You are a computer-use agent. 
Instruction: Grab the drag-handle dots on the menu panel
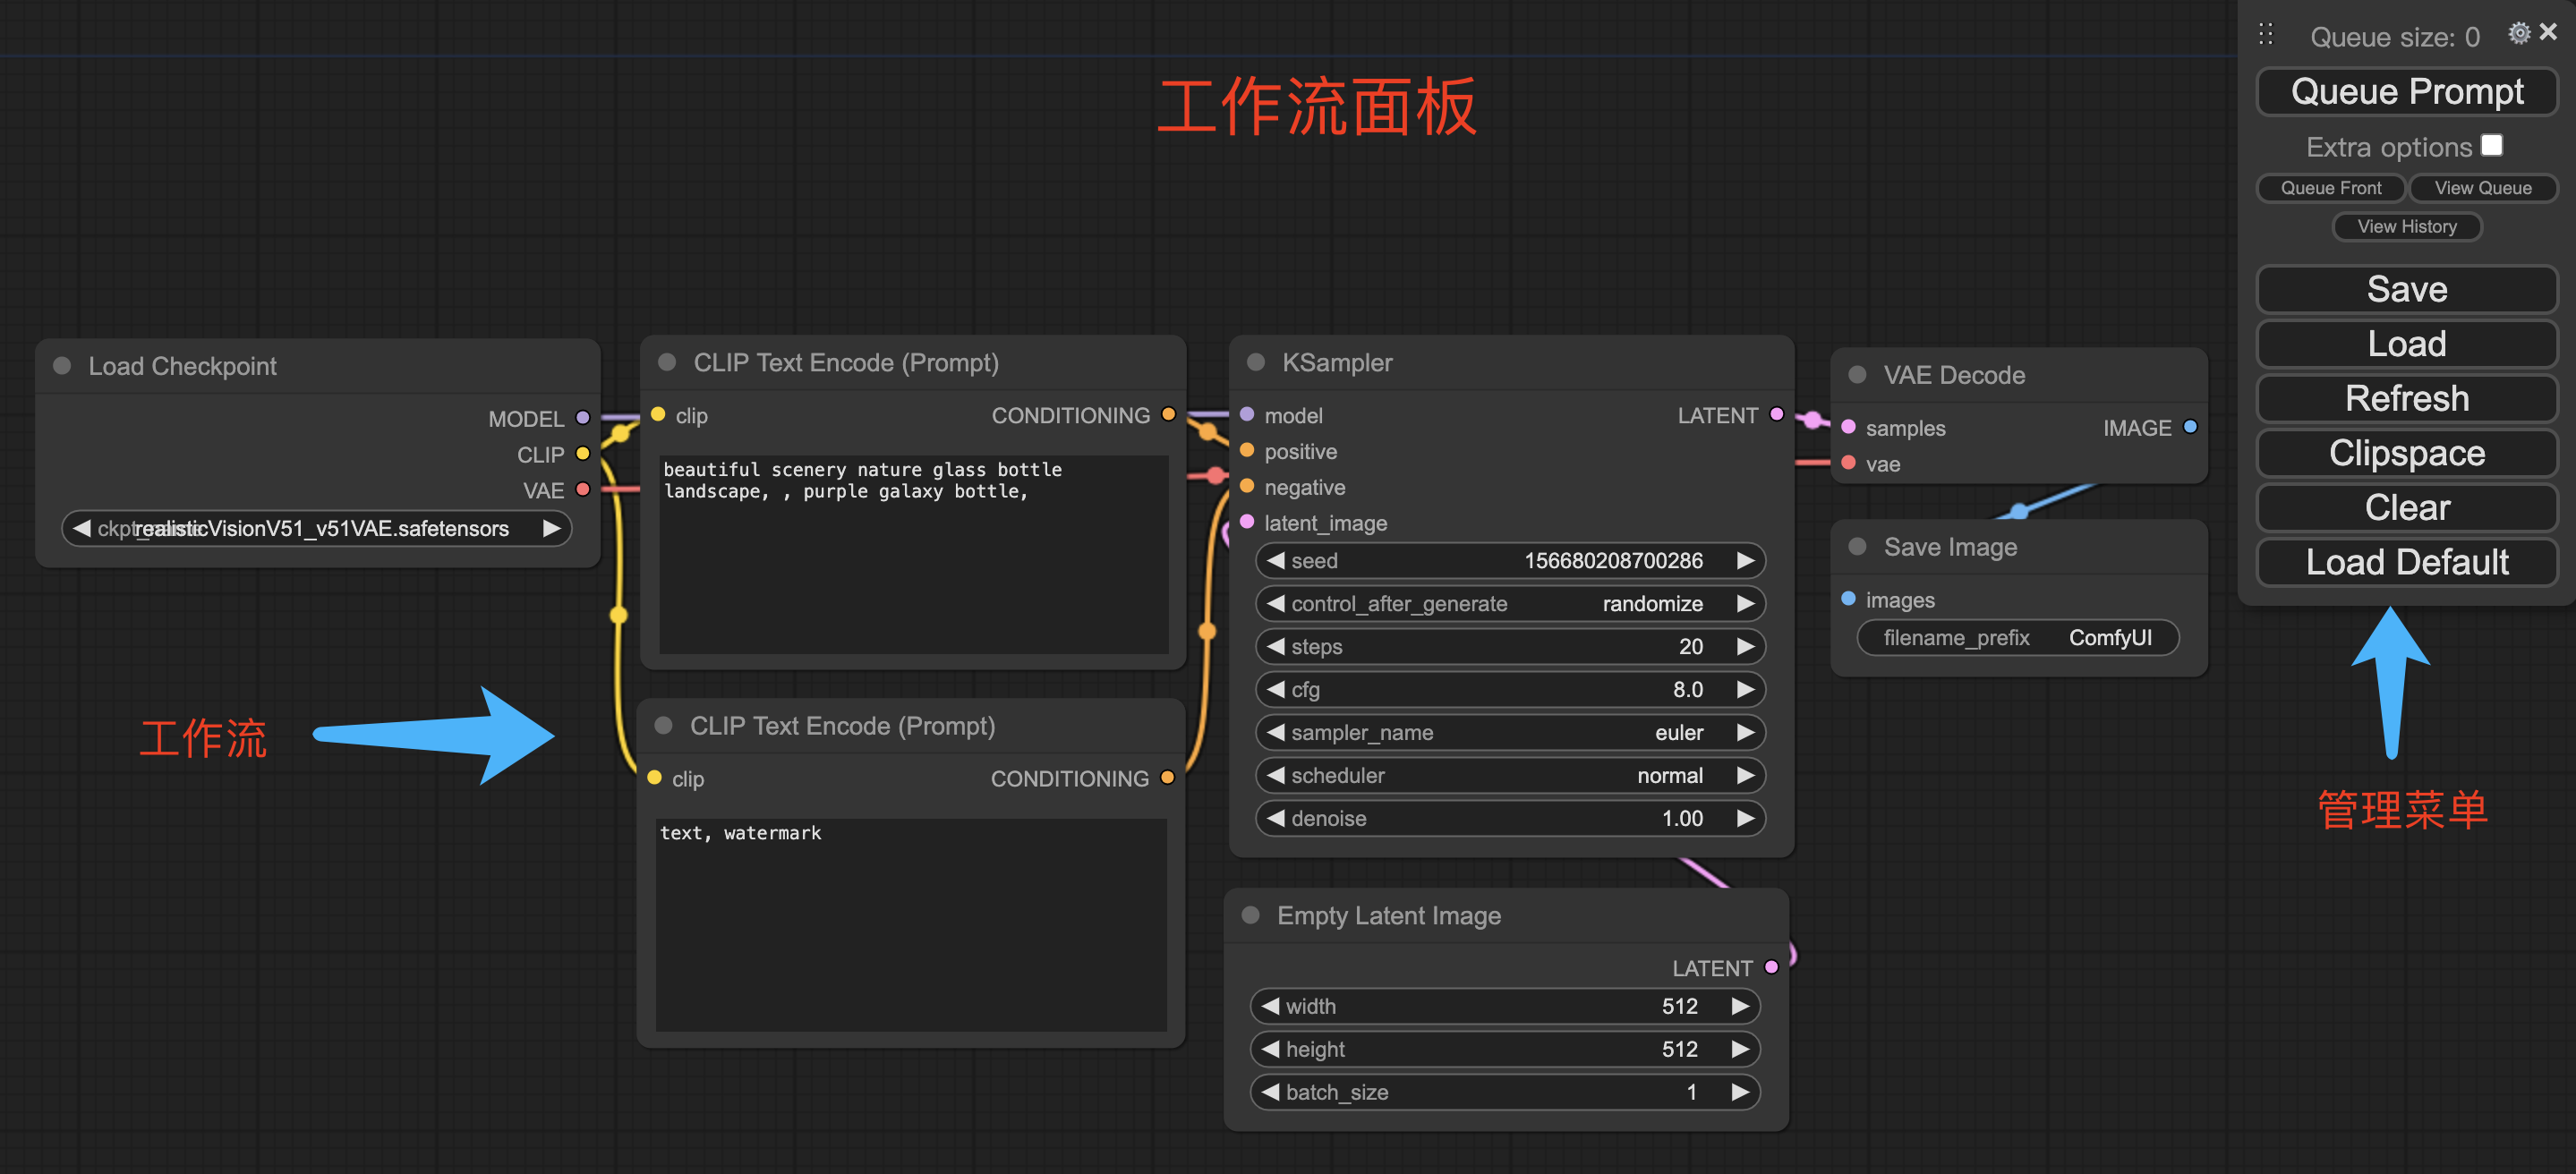(x=2265, y=33)
